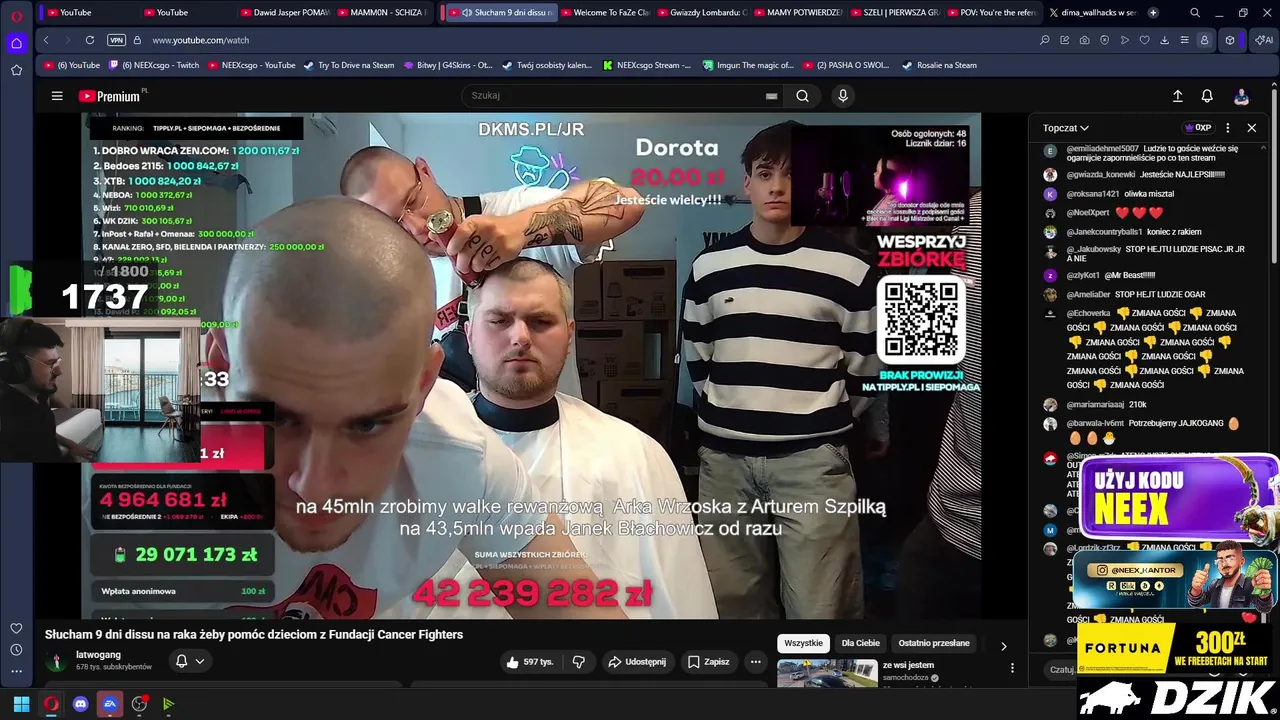Open Opera main menu logo
The width and height of the screenshot is (1280, 720).
[x=16, y=16]
